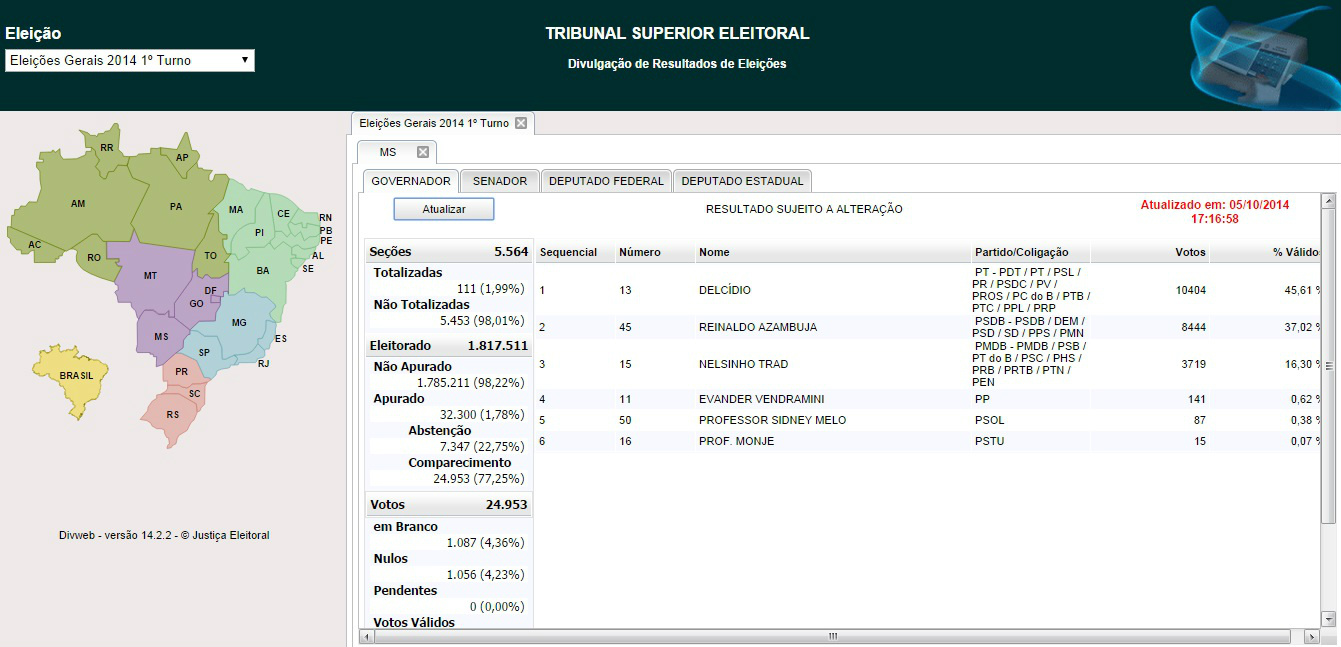Click the Eleitorado 1.817.511 header

coord(449,345)
